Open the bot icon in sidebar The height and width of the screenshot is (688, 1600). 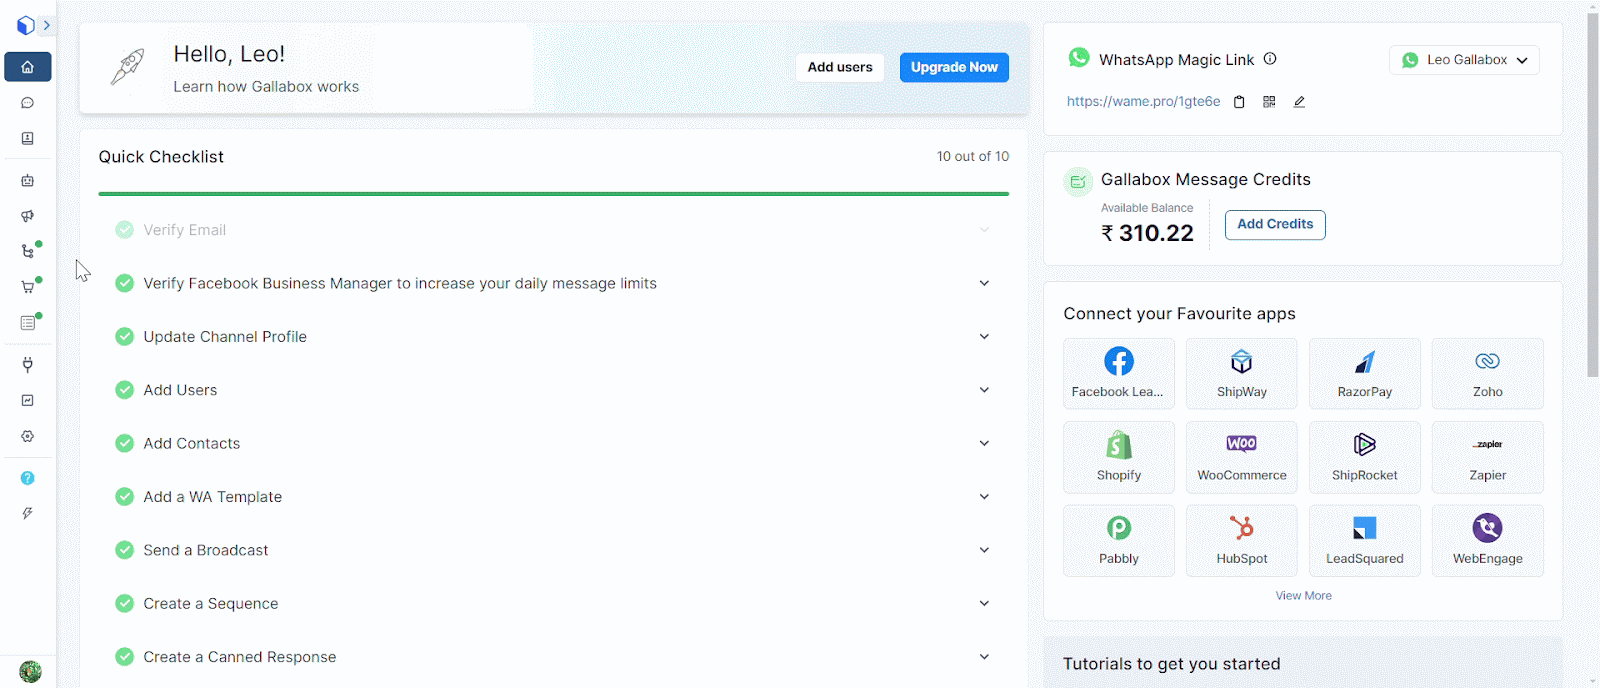[x=28, y=181]
